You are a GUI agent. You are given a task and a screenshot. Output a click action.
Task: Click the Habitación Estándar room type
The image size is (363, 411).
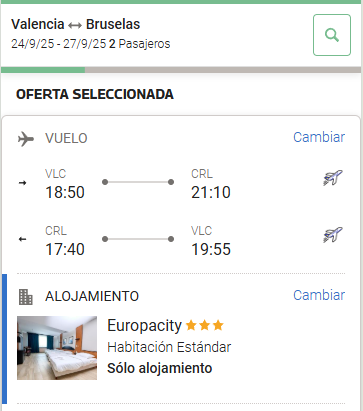(169, 347)
